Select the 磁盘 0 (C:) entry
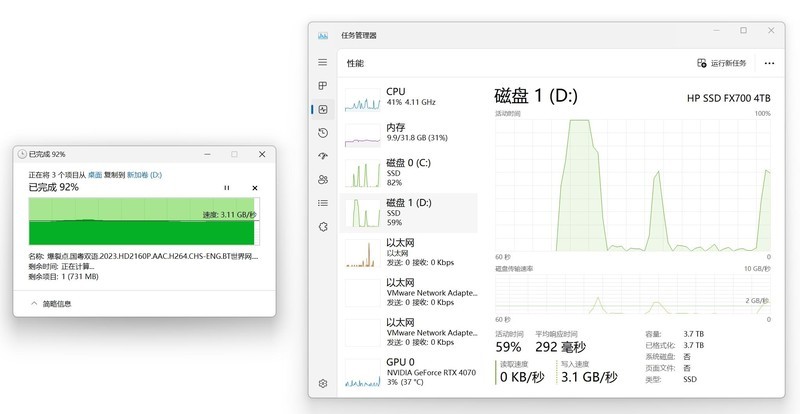This screenshot has width=800, height=414. click(409, 173)
